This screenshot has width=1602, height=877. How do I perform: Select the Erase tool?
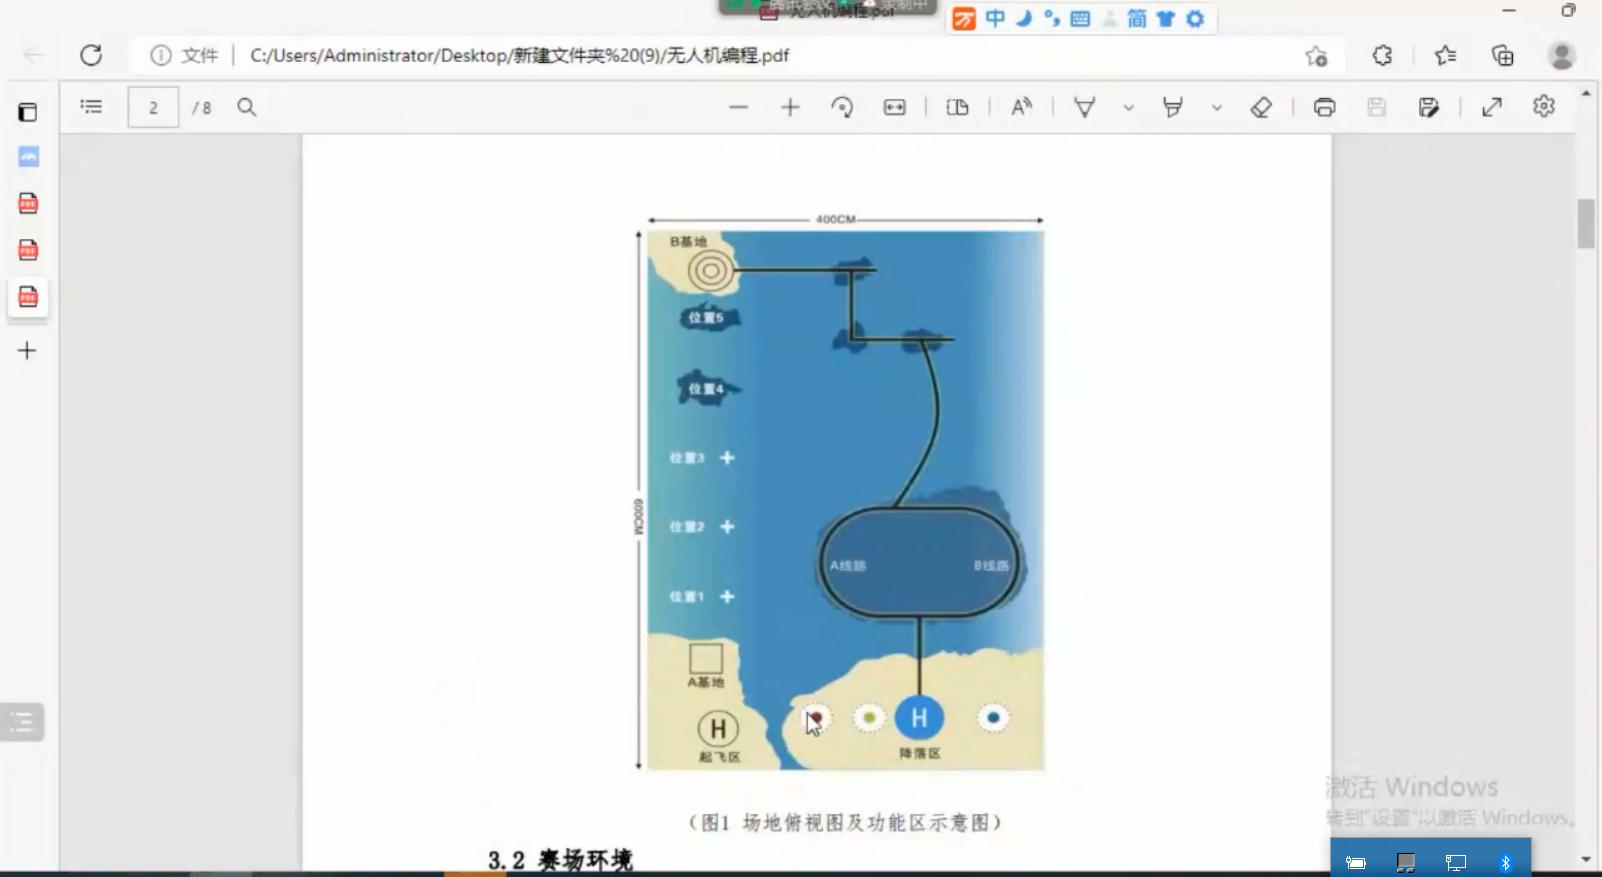1261,107
